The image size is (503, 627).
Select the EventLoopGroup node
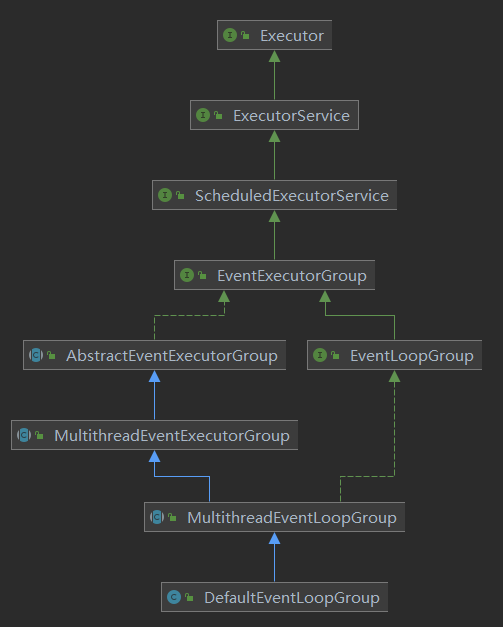pos(394,355)
